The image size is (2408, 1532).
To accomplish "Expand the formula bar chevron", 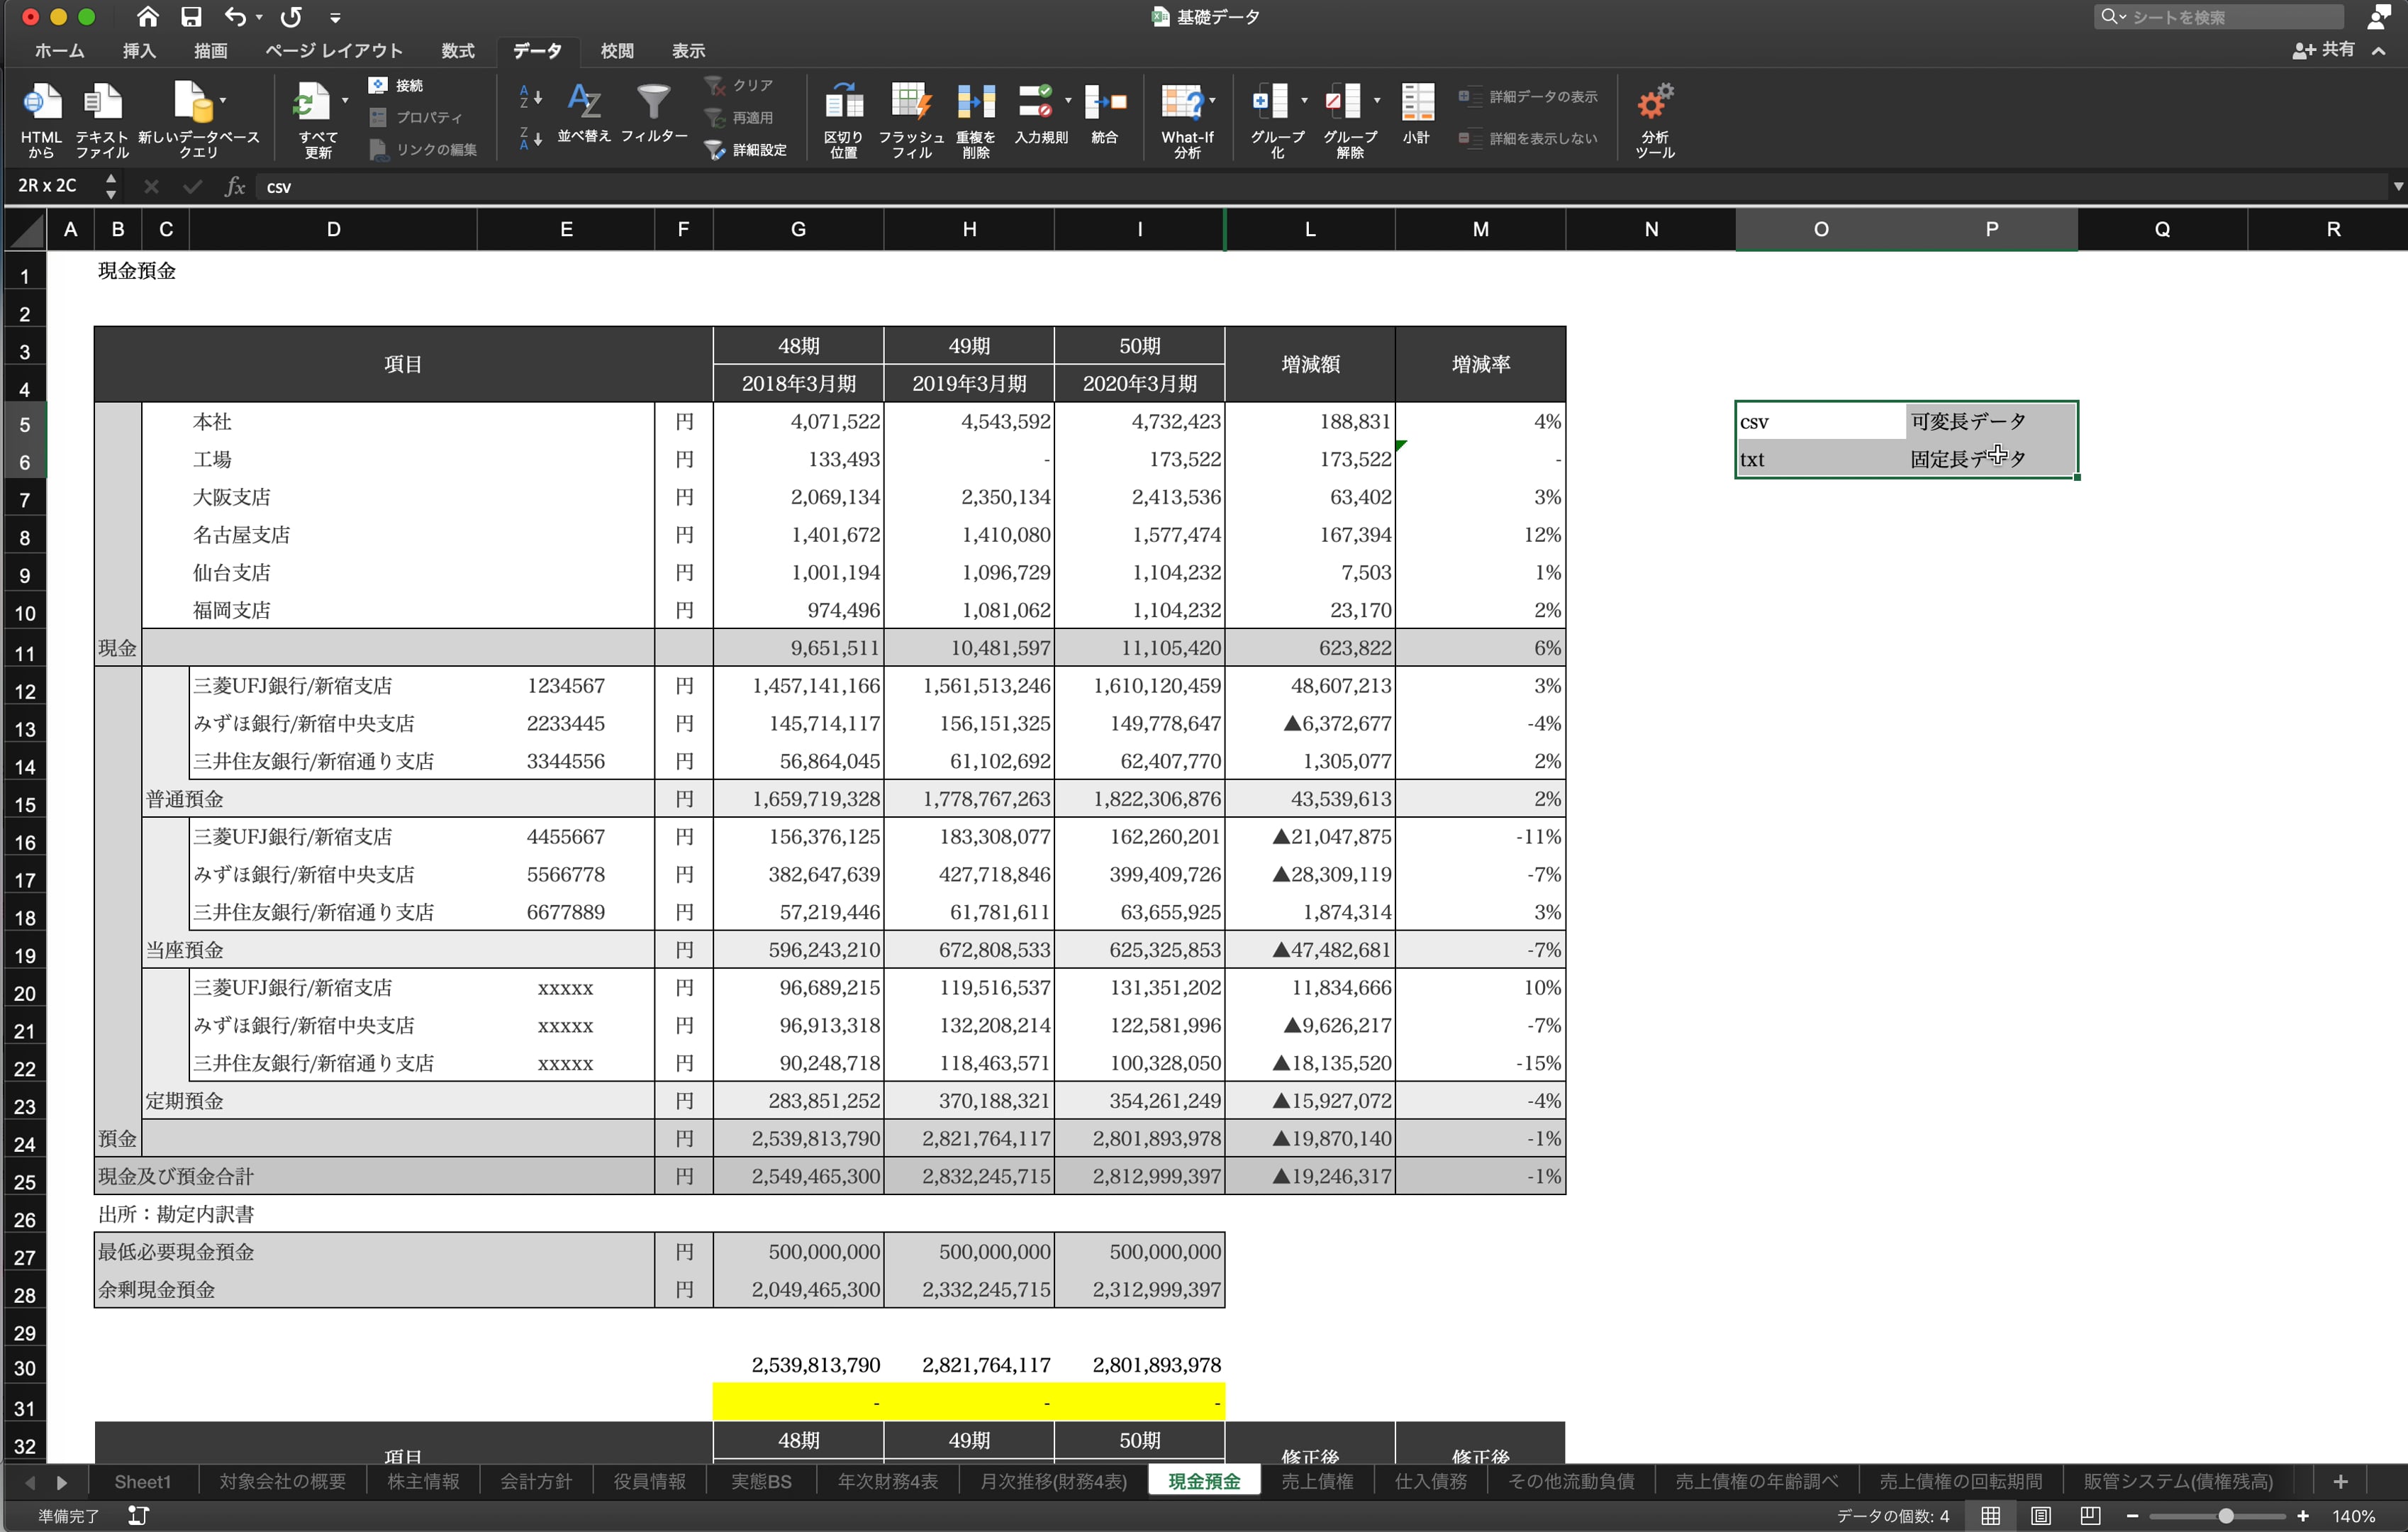I will [x=2397, y=187].
